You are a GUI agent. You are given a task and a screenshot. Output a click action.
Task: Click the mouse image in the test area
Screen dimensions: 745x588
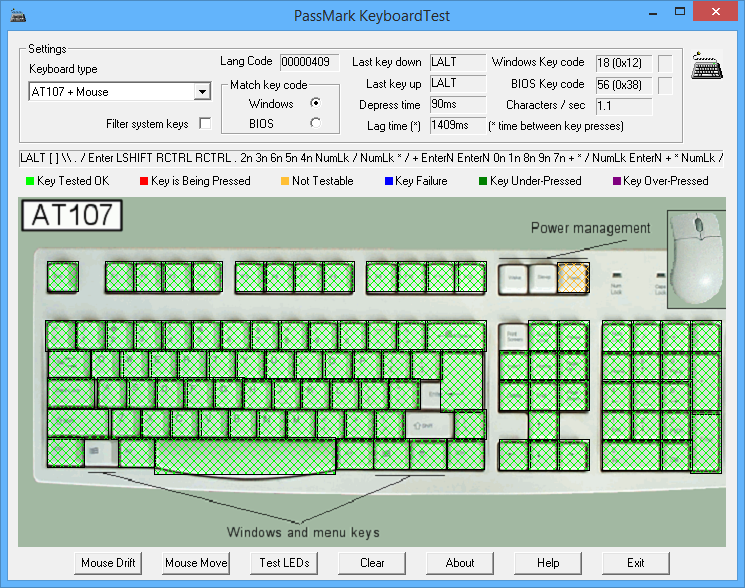tap(697, 259)
